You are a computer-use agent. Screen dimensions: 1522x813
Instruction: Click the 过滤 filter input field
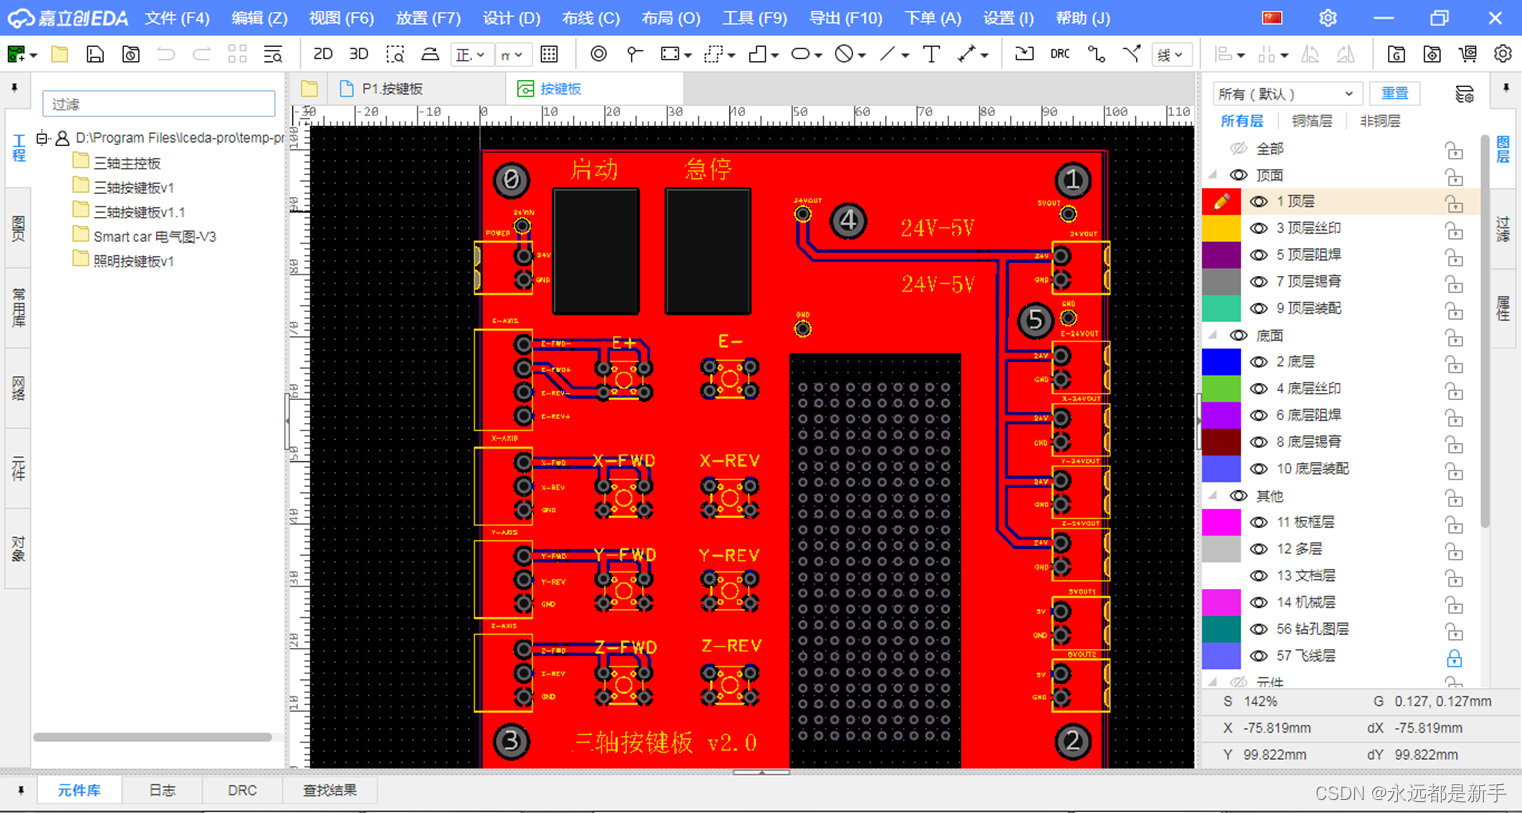click(x=158, y=103)
